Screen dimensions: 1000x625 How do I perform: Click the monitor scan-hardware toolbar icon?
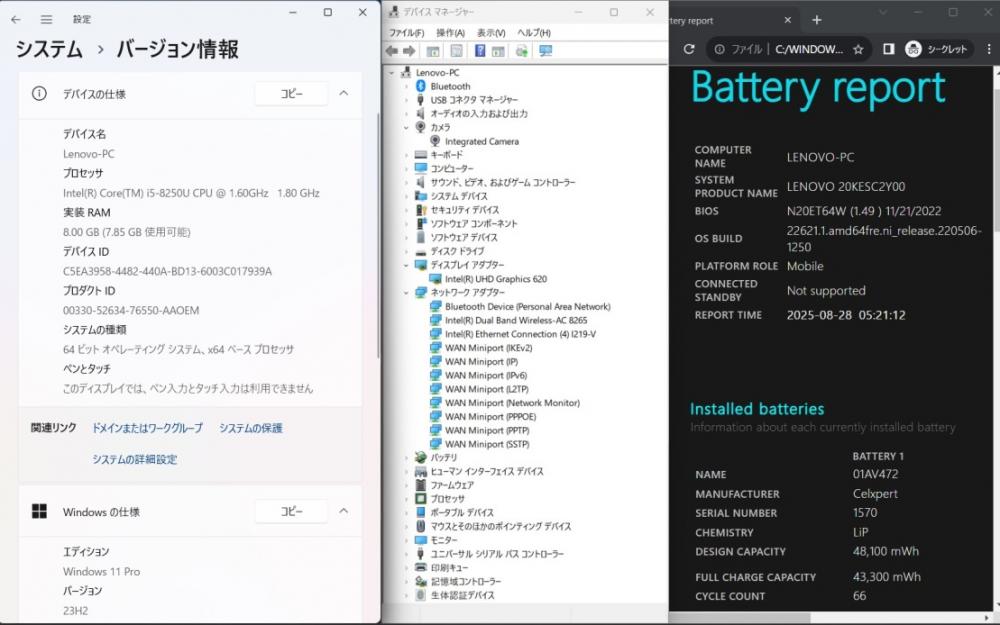click(546, 51)
